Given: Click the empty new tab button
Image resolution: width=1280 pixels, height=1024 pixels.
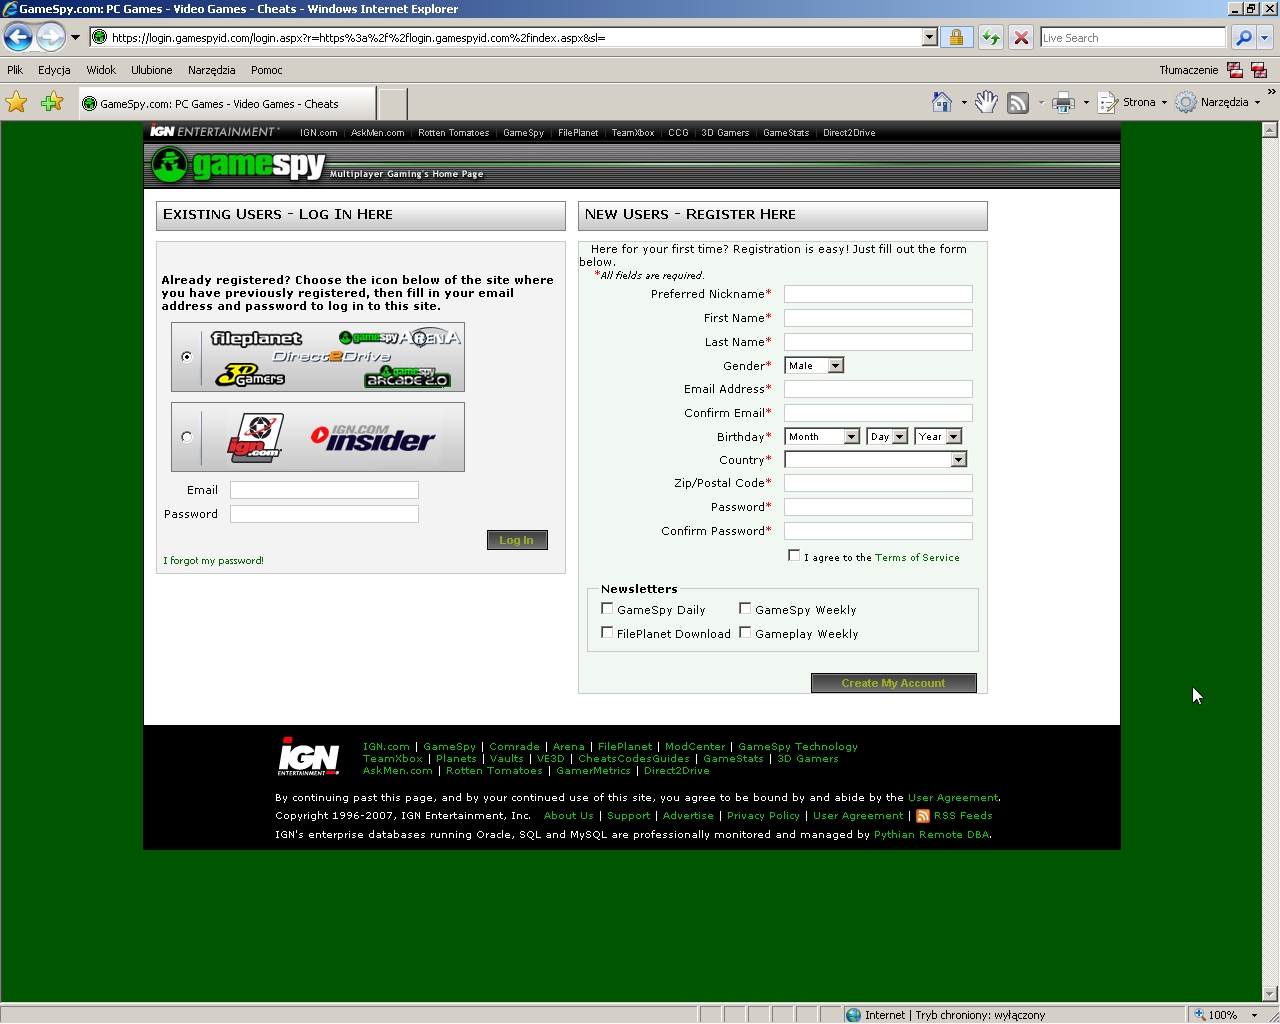Looking at the screenshot, I should (393, 103).
